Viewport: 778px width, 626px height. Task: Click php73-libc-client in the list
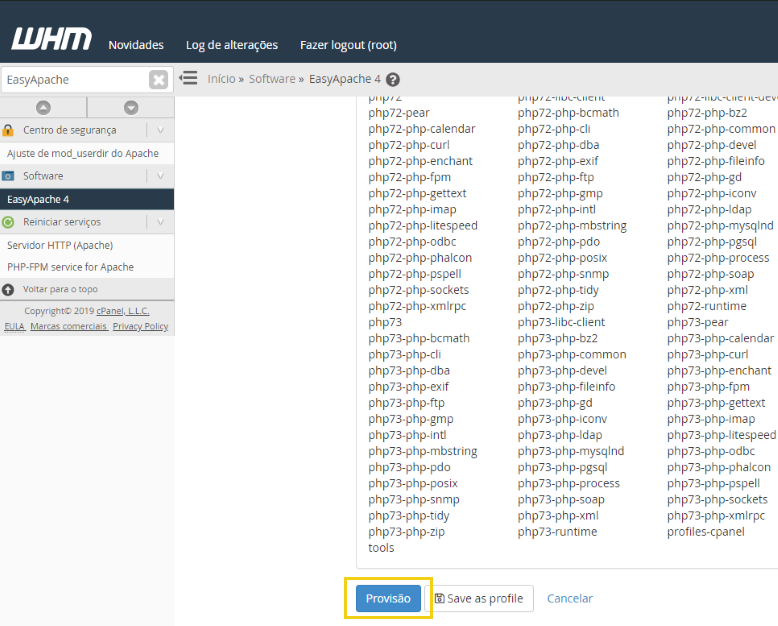tap(561, 322)
